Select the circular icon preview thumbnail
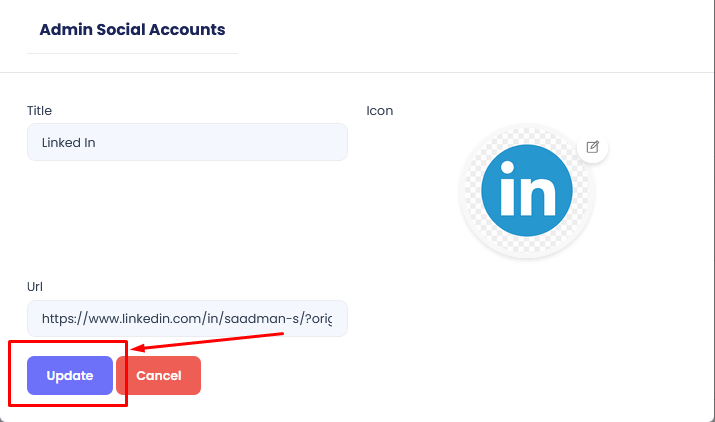The width and height of the screenshot is (715, 422). (x=526, y=192)
